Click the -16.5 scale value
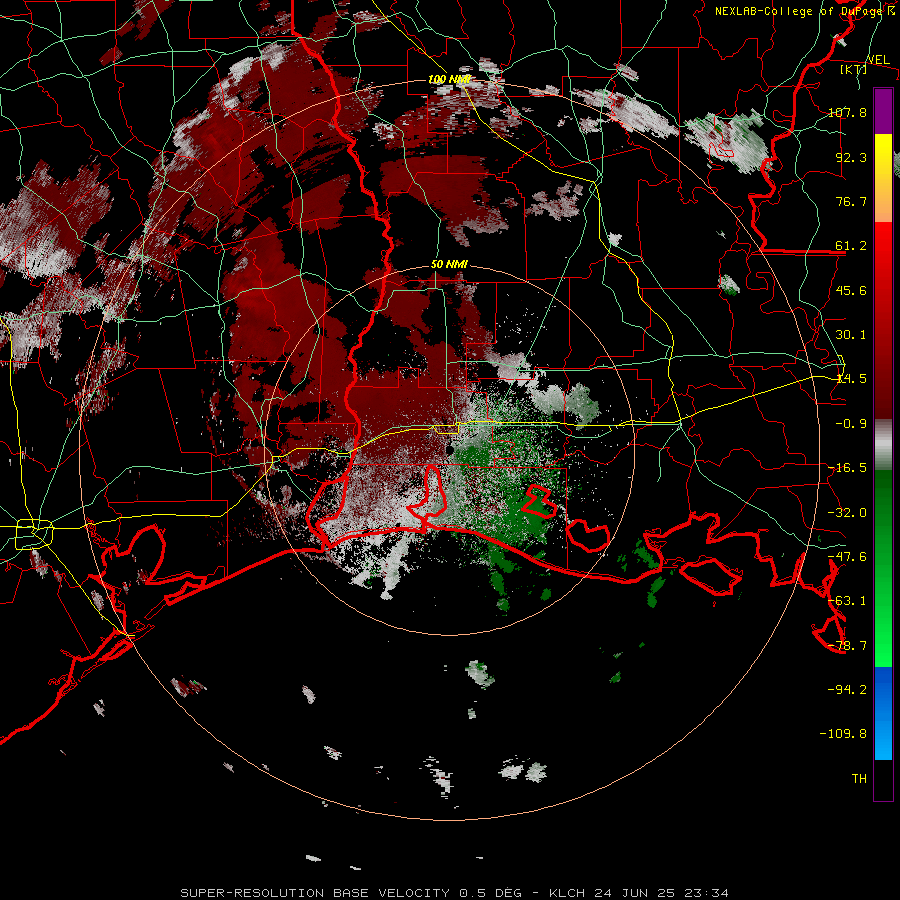Viewport: 900px width, 900px height. point(848,467)
